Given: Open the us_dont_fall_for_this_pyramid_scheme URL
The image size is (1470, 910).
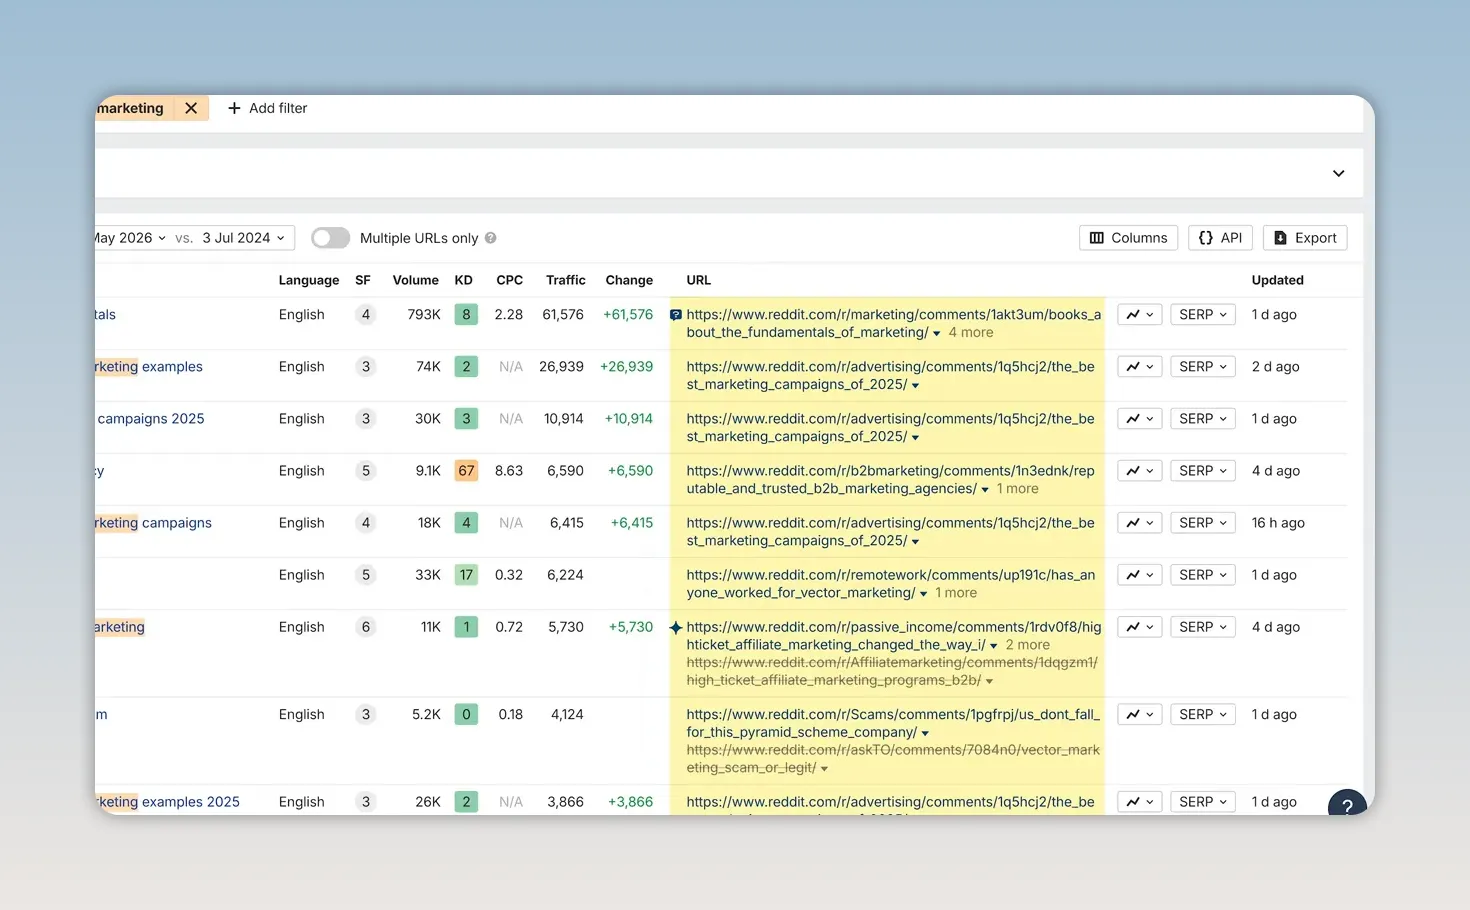Looking at the screenshot, I should click(x=892, y=724).
